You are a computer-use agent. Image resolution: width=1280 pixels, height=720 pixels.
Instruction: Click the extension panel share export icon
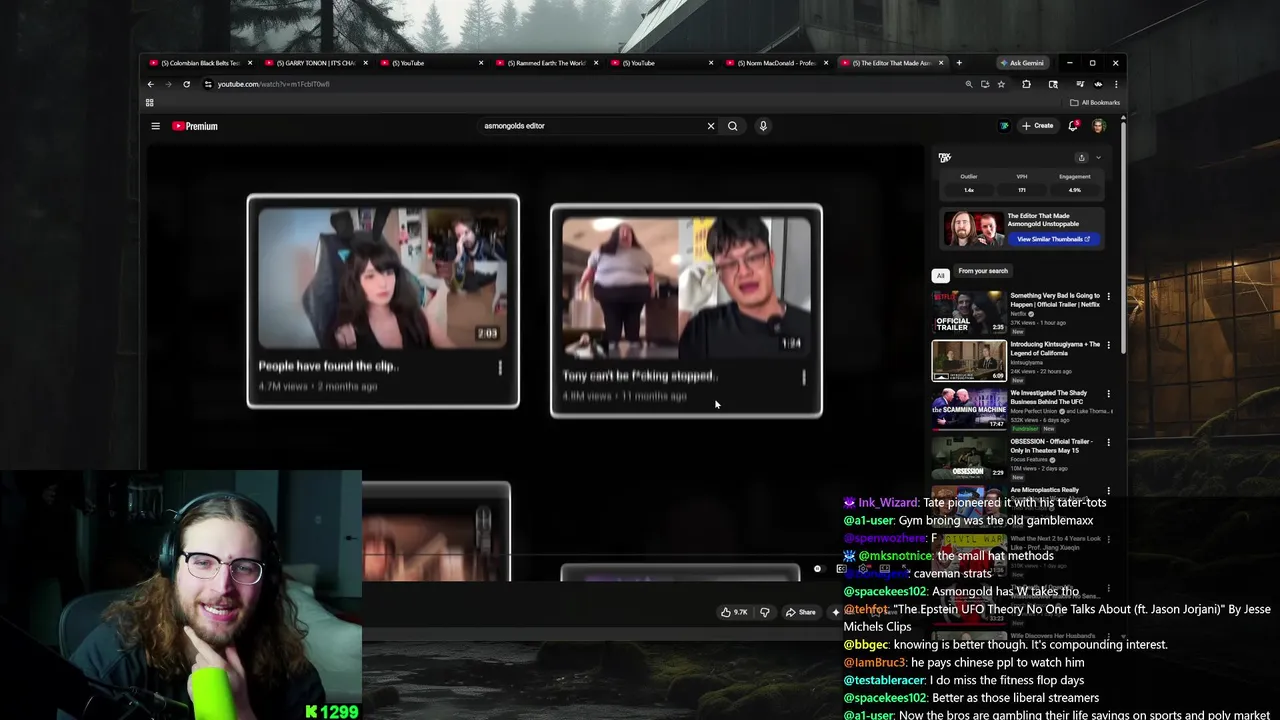(x=1081, y=157)
